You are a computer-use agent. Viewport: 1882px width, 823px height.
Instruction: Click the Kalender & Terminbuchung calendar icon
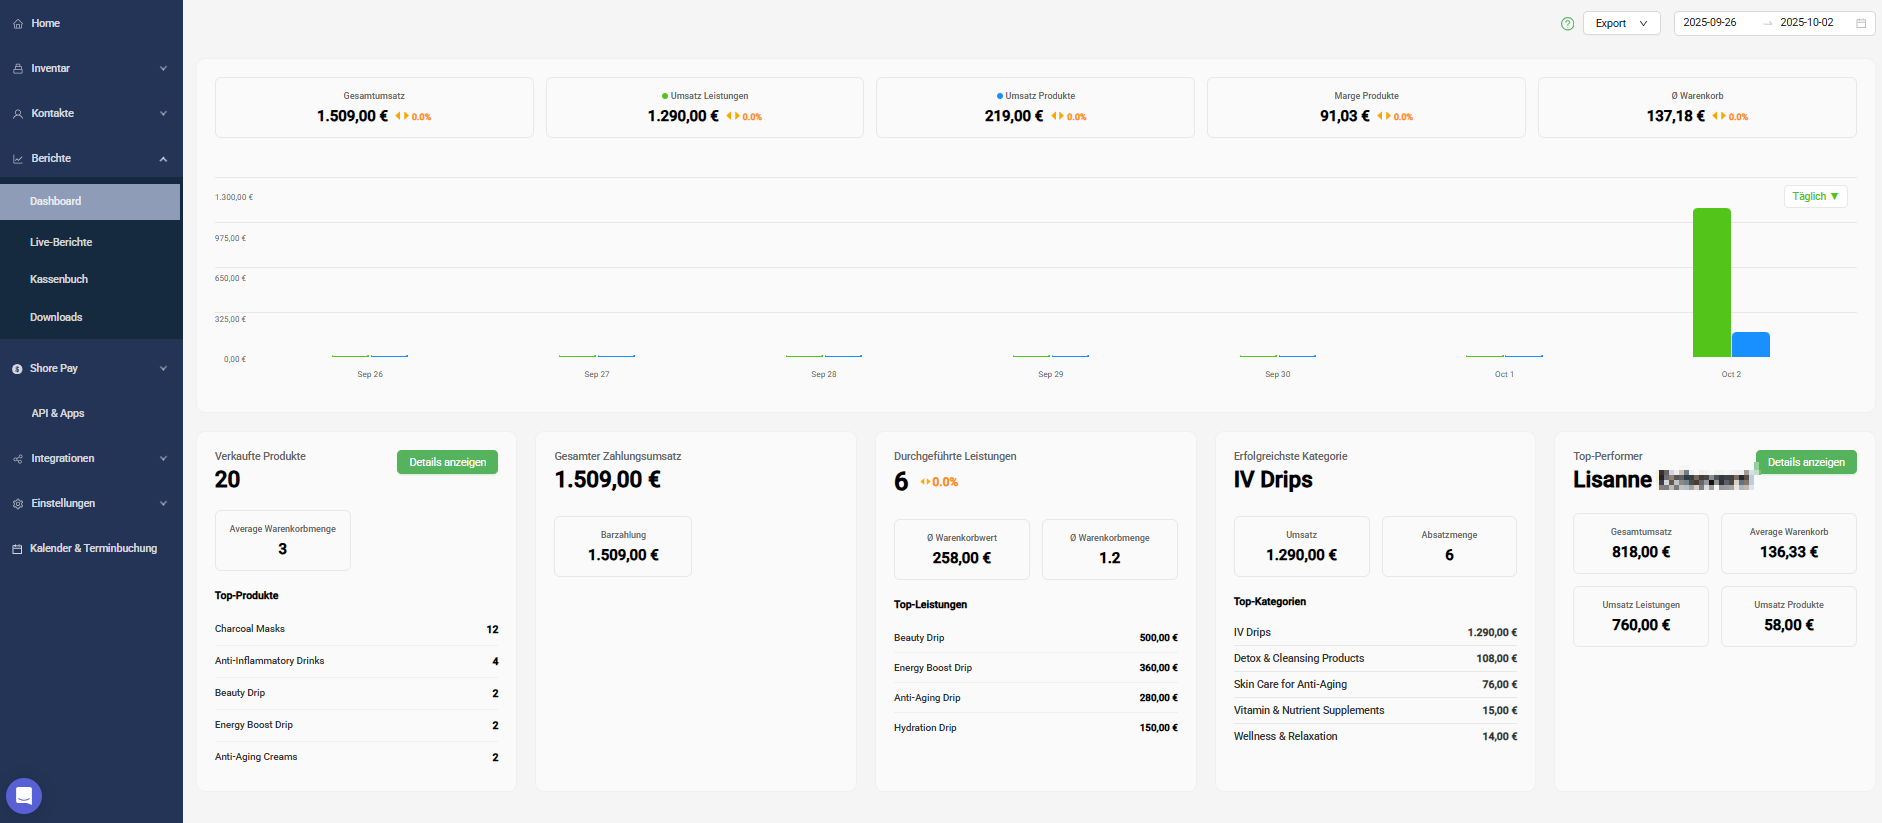point(17,549)
